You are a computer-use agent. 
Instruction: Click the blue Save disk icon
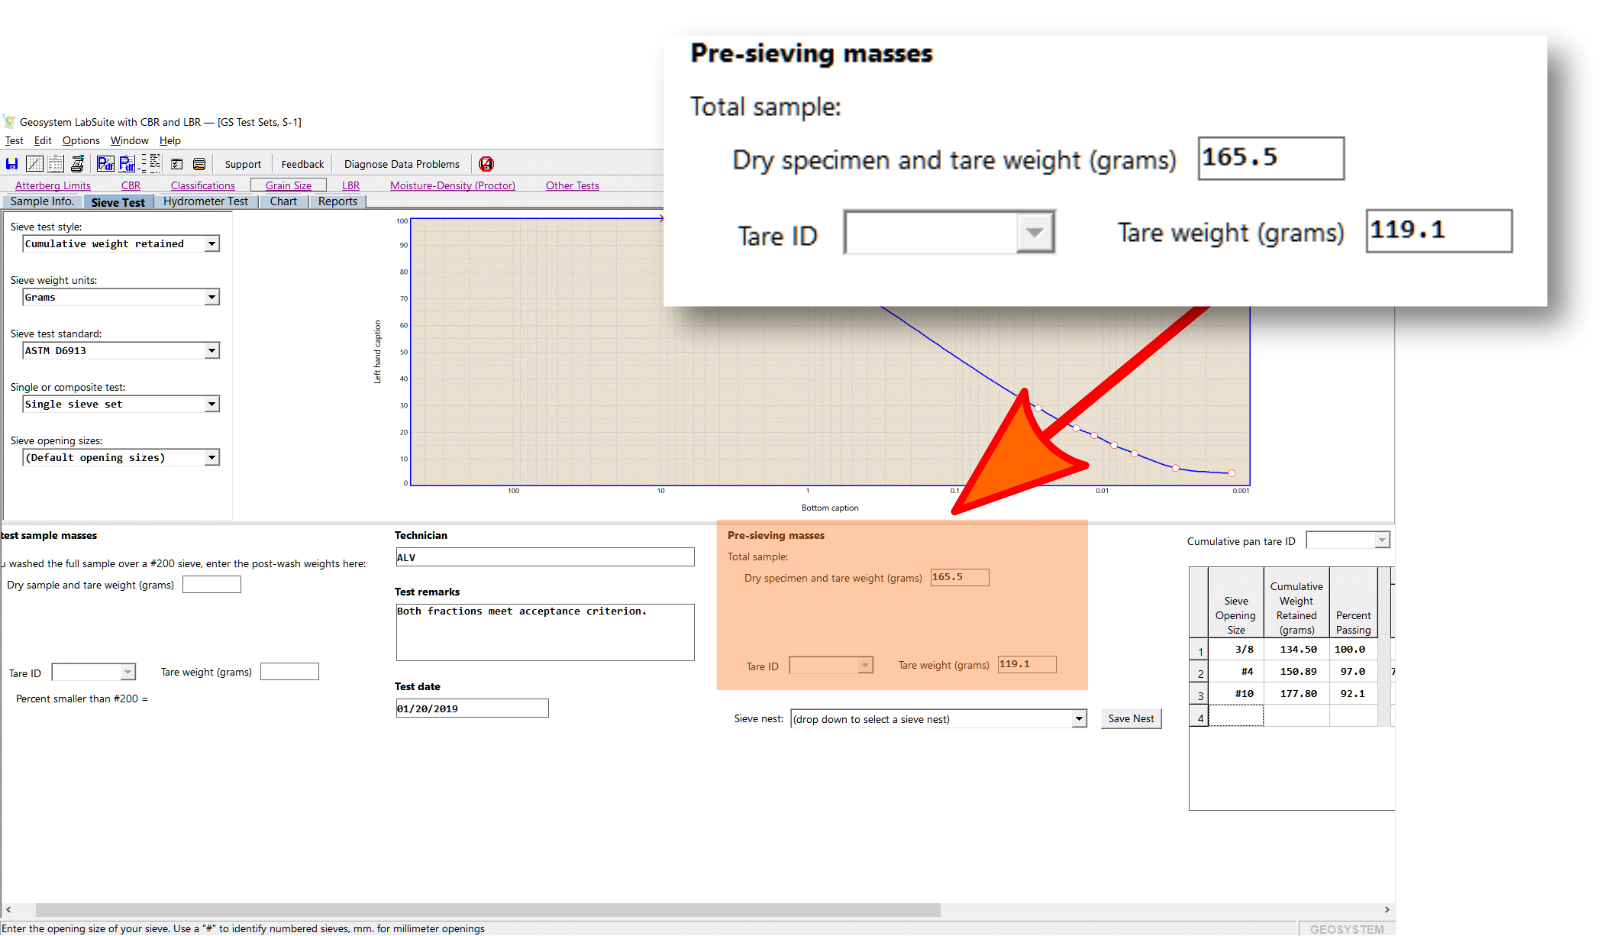tap(12, 164)
